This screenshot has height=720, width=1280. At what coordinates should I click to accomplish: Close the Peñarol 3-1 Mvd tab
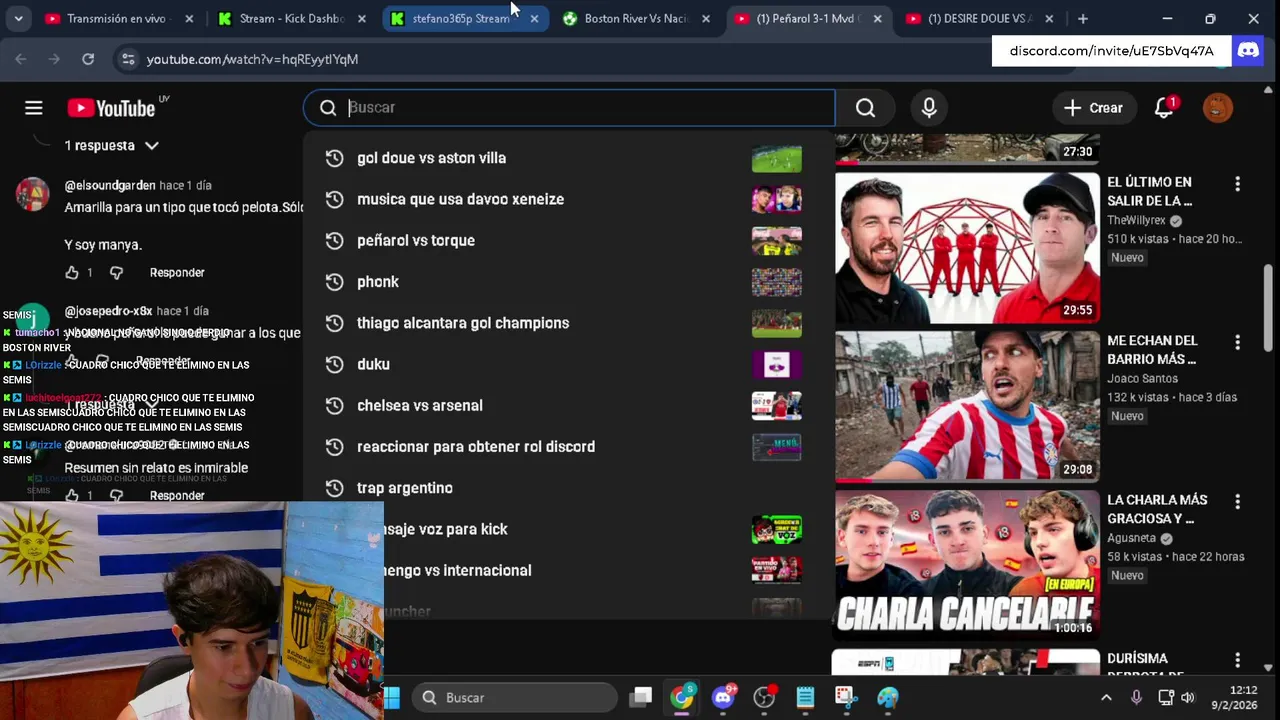pyautogui.click(x=877, y=19)
